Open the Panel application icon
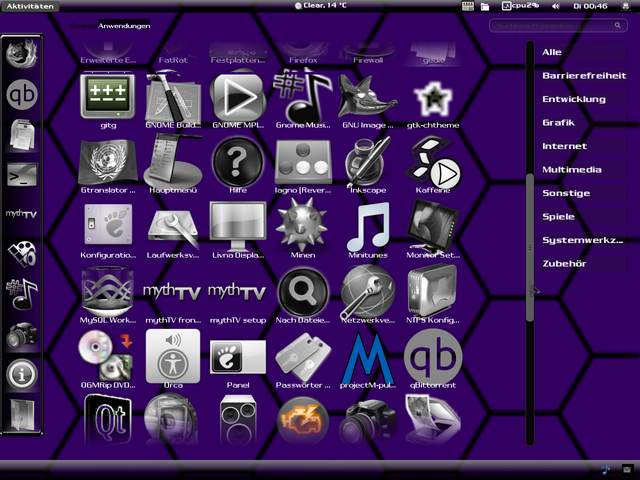The image size is (640, 480). coord(238,357)
